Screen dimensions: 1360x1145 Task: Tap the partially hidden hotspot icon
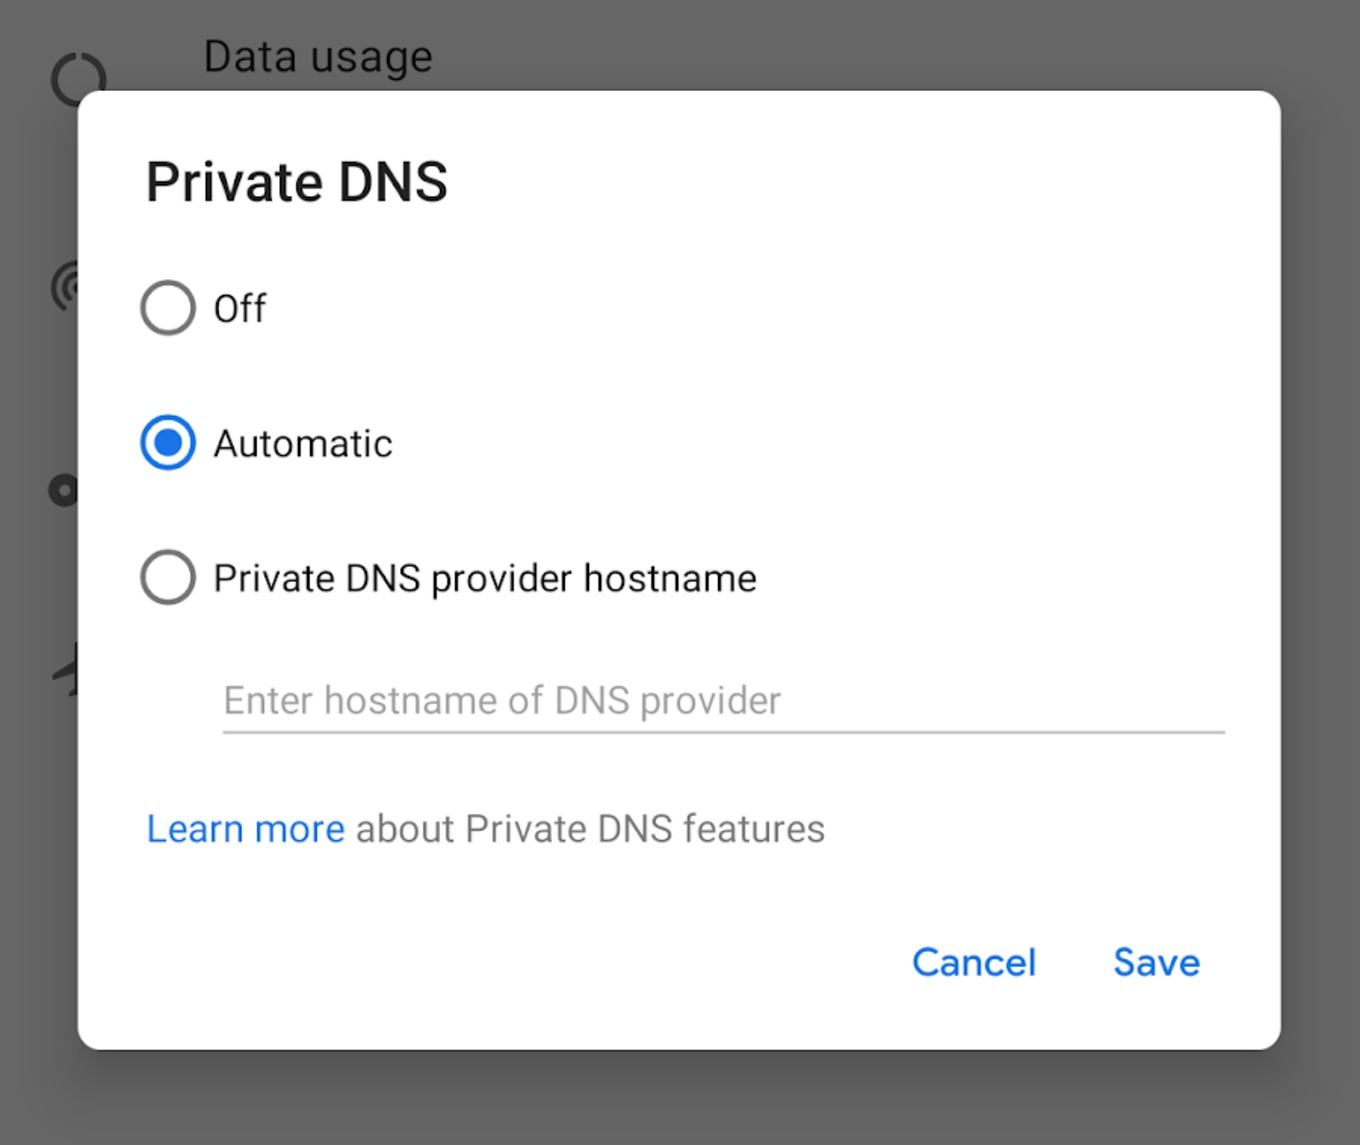tap(64, 286)
